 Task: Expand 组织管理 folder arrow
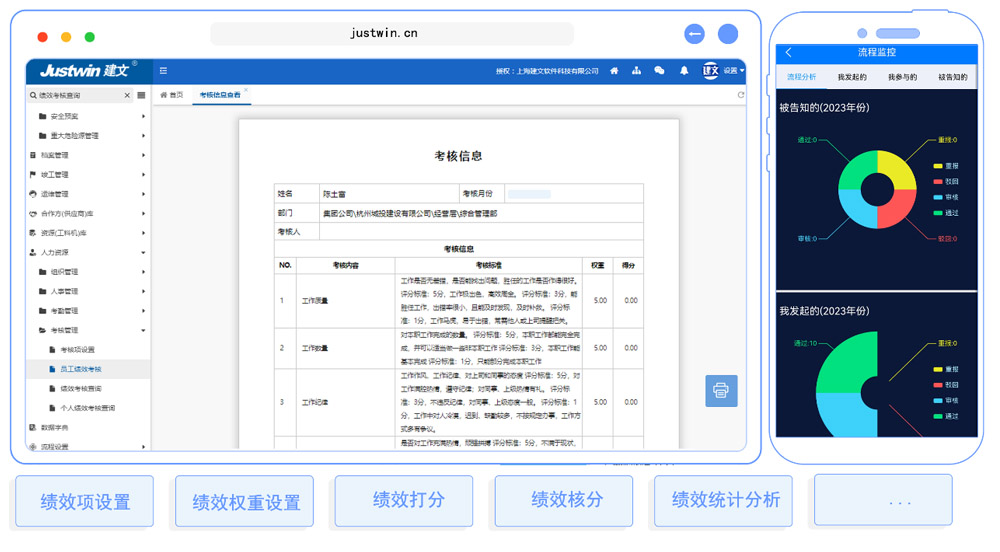(x=143, y=272)
